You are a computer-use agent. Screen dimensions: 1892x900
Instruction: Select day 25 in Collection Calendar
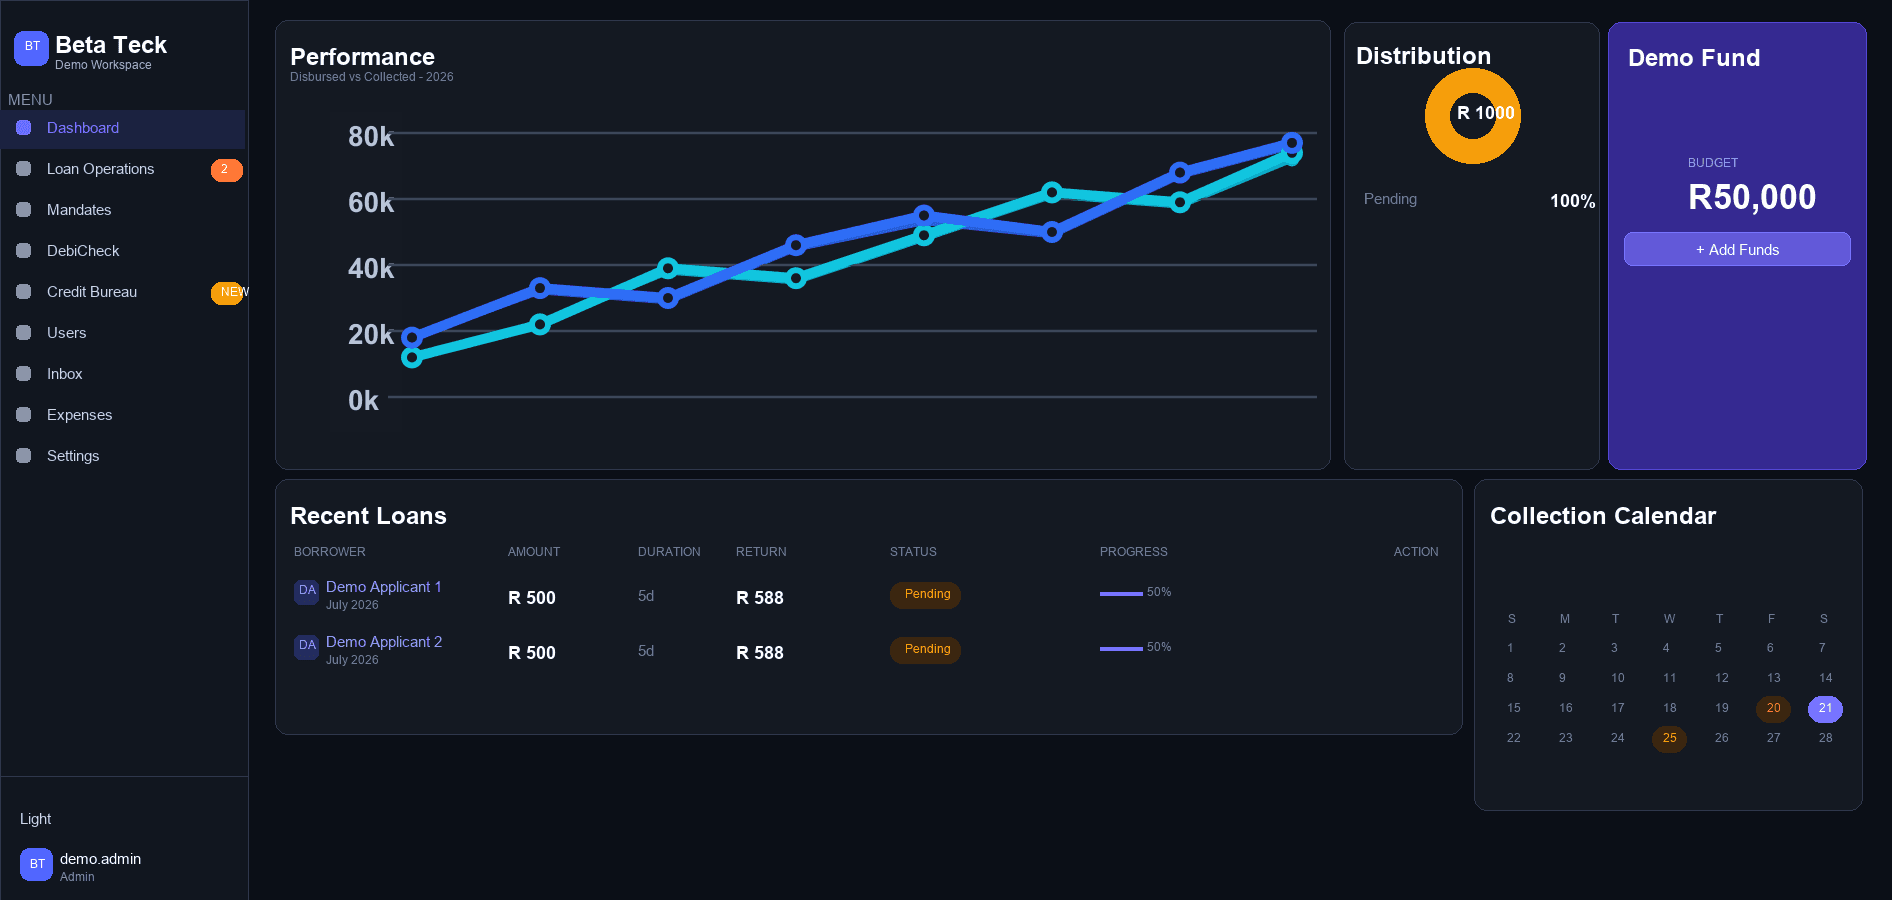click(1669, 739)
